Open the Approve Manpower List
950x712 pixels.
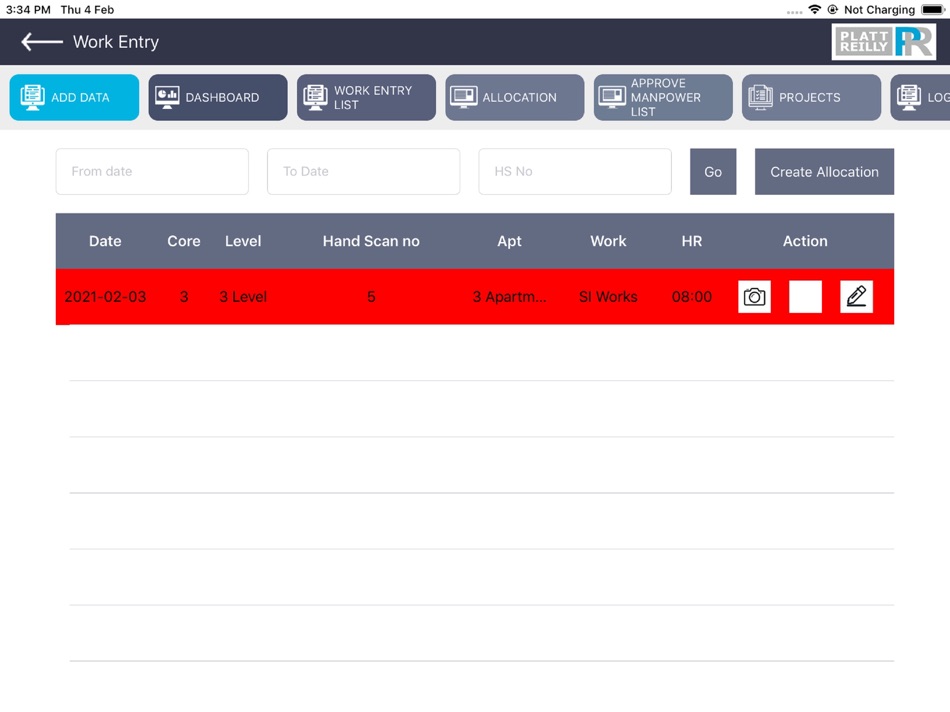tap(662, 97)
